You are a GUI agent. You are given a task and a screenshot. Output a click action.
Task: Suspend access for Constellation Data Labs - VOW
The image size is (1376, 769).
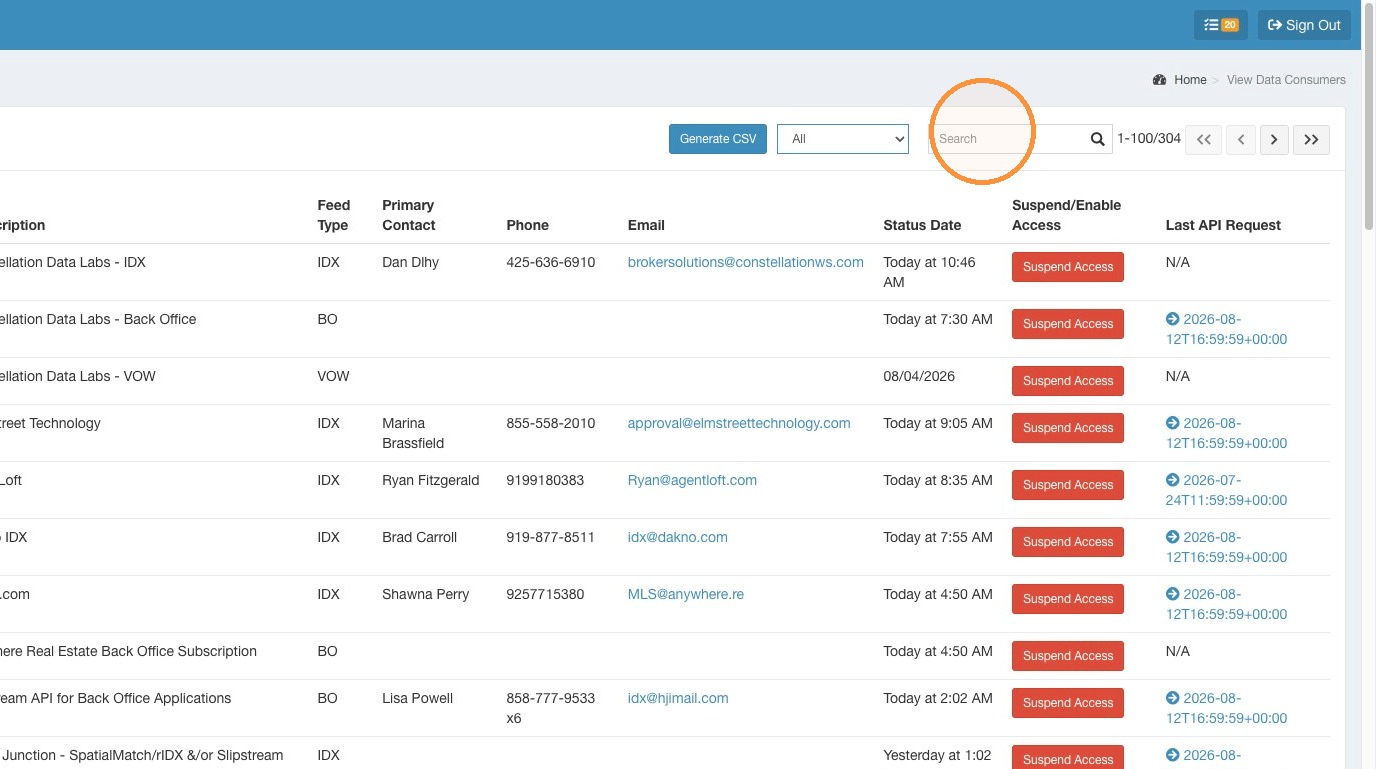pyautogui.click(x=1068, y=381)
